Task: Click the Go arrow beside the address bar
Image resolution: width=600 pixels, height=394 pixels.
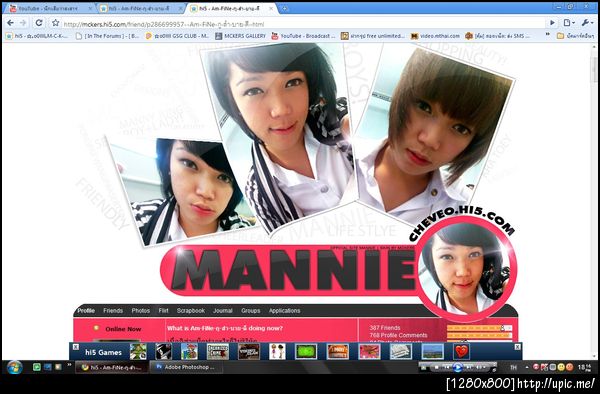Action: tap(552, 23)
